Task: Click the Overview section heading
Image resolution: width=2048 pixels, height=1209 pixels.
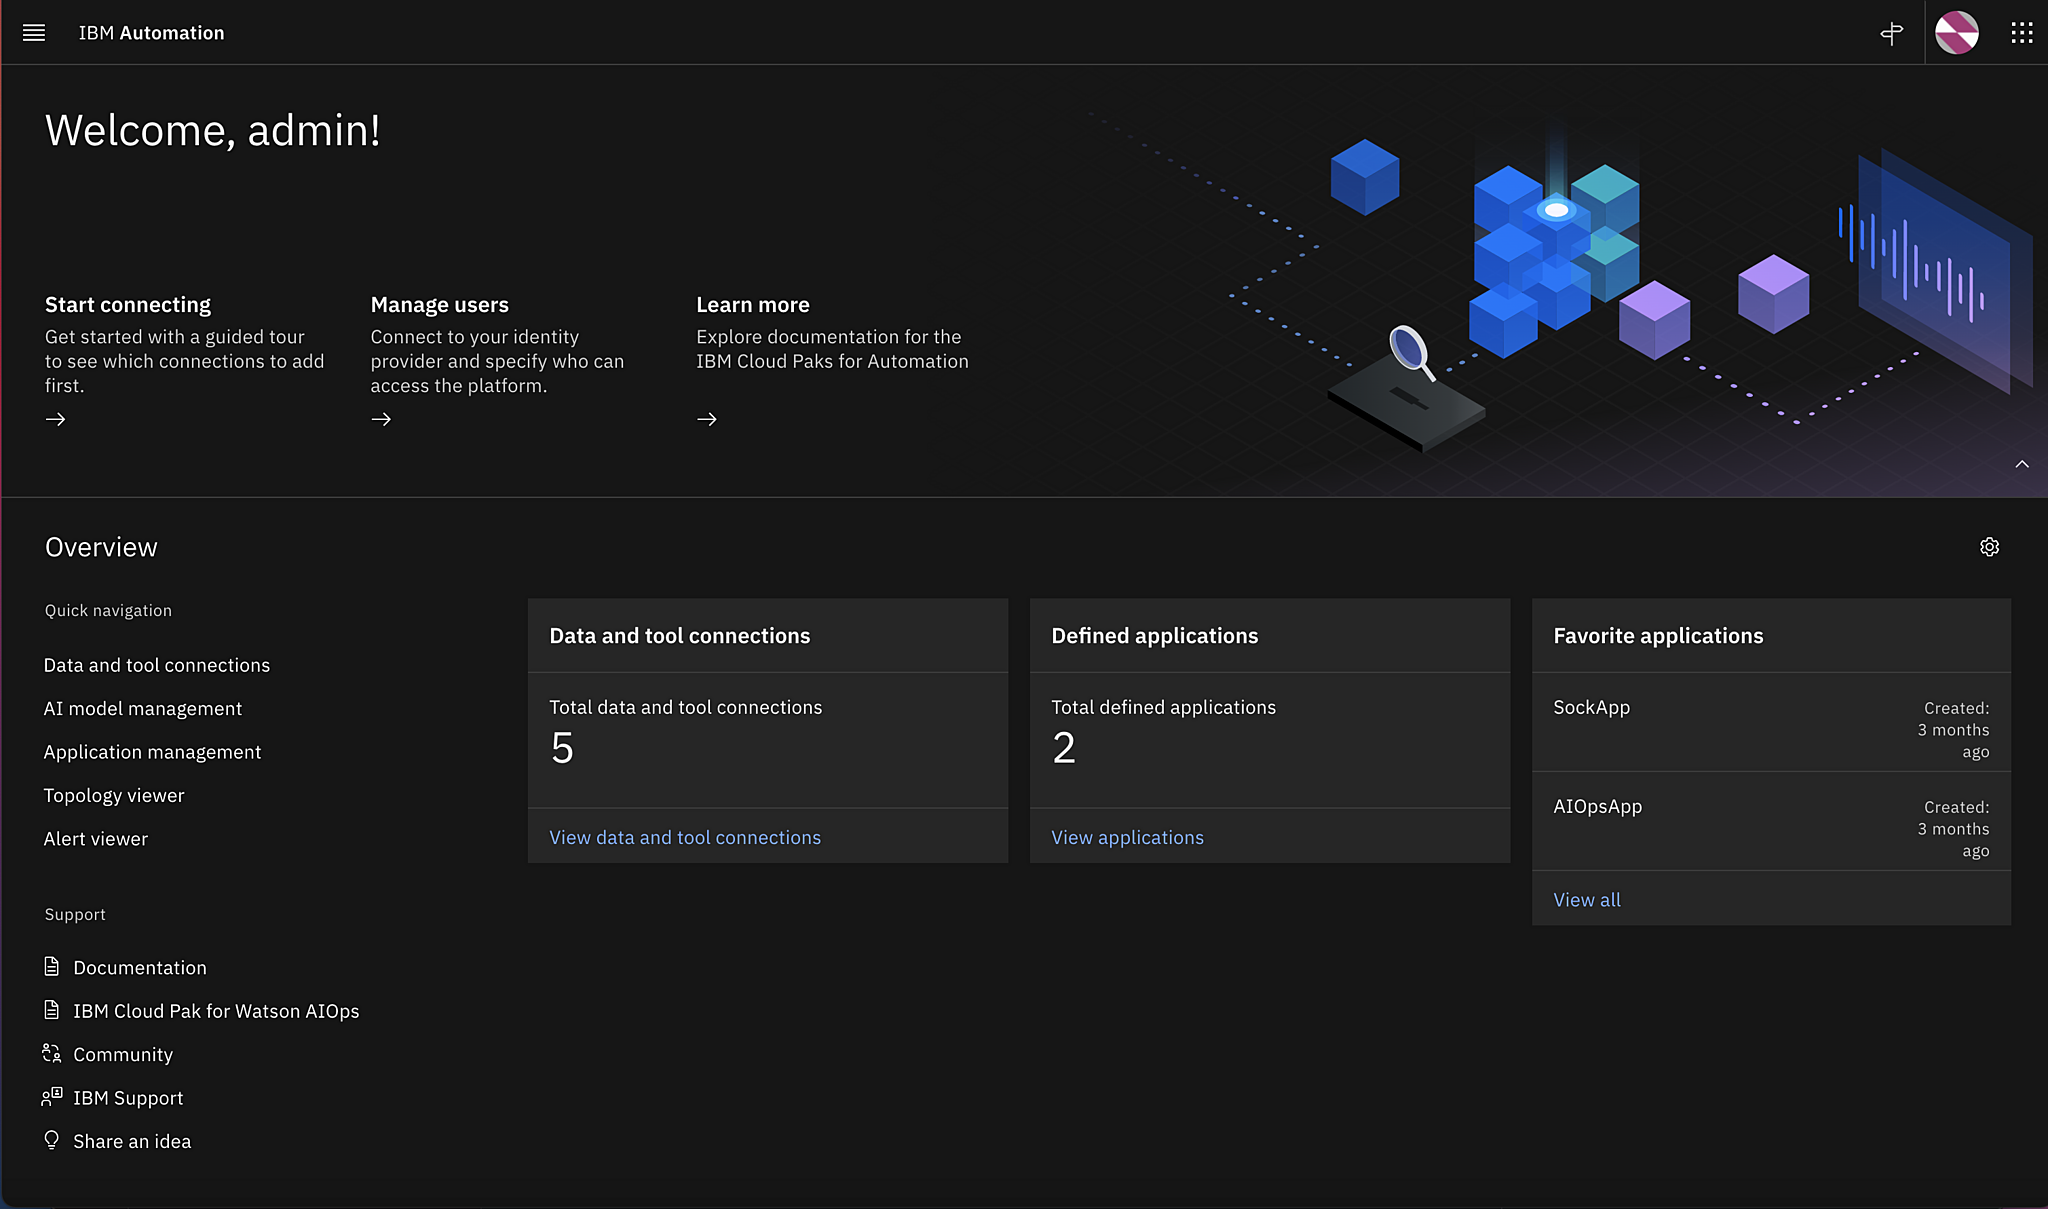Action: (101, 547)
